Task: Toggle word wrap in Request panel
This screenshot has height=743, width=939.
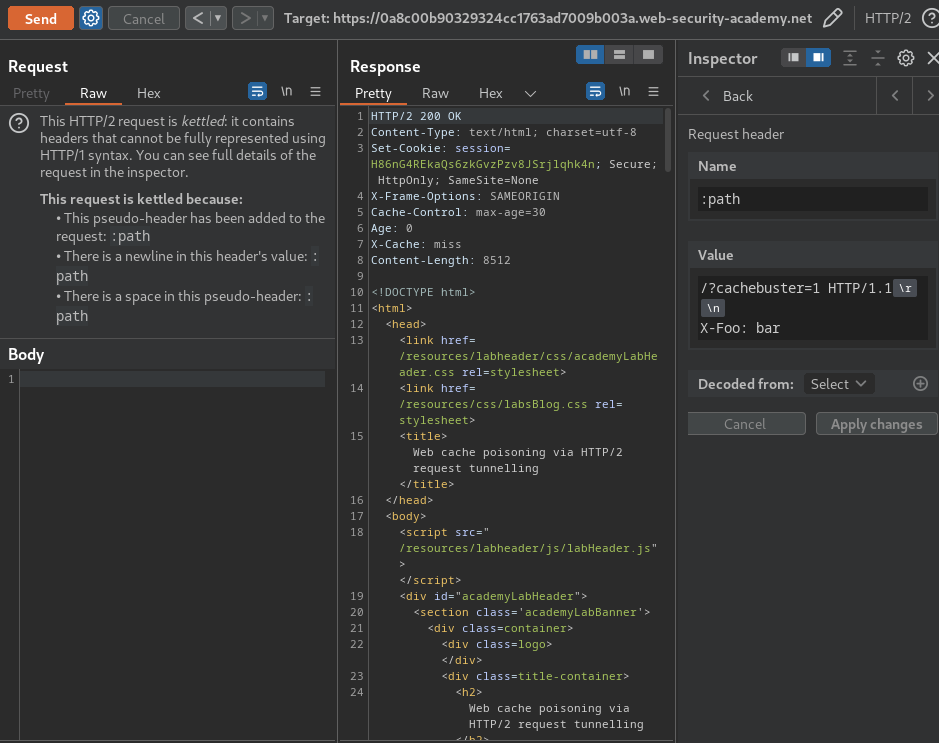Action: coord(258,92)
